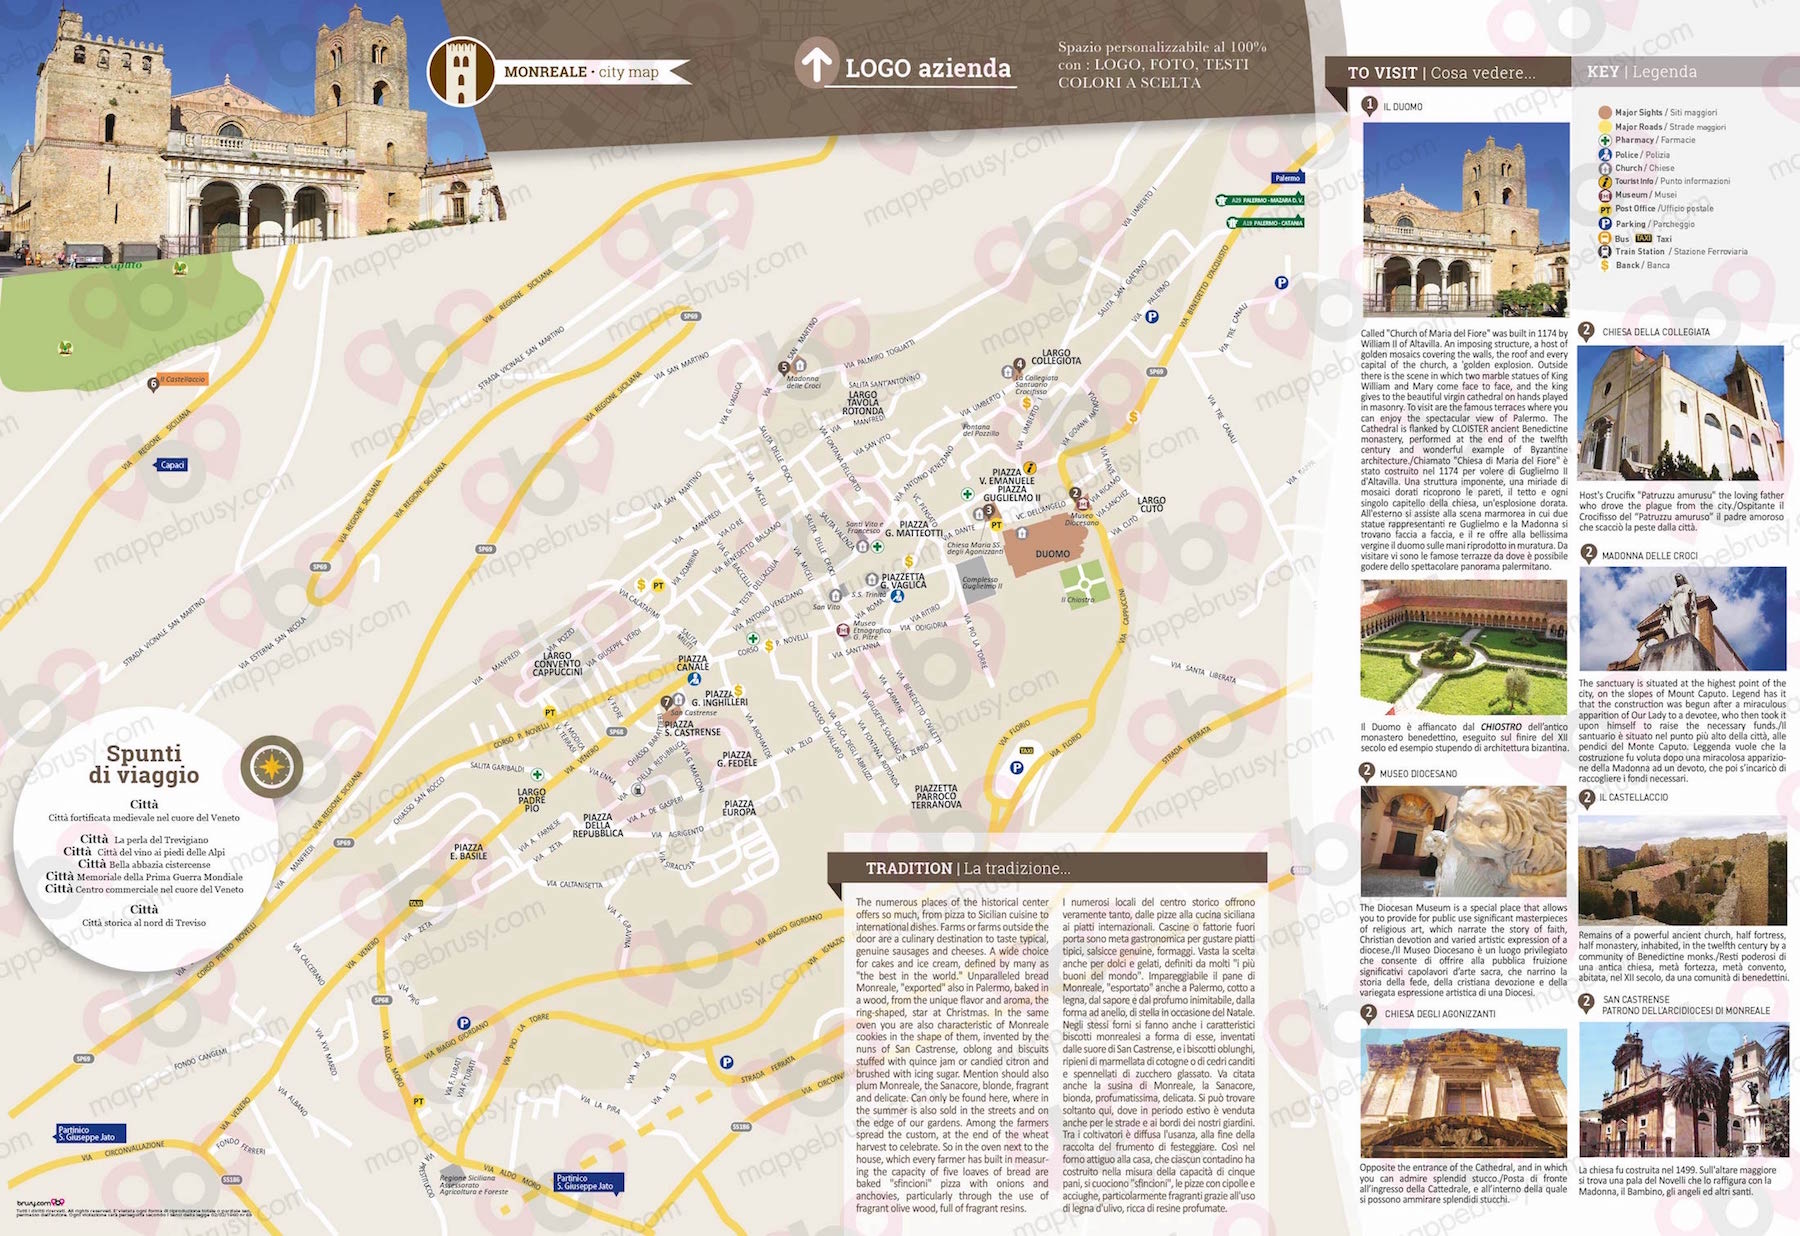This screenshot has width=1800, height=1236.
Task: Select the Tourist Info icon near Piazza Guglielmo II
Action: (1030, 468)
